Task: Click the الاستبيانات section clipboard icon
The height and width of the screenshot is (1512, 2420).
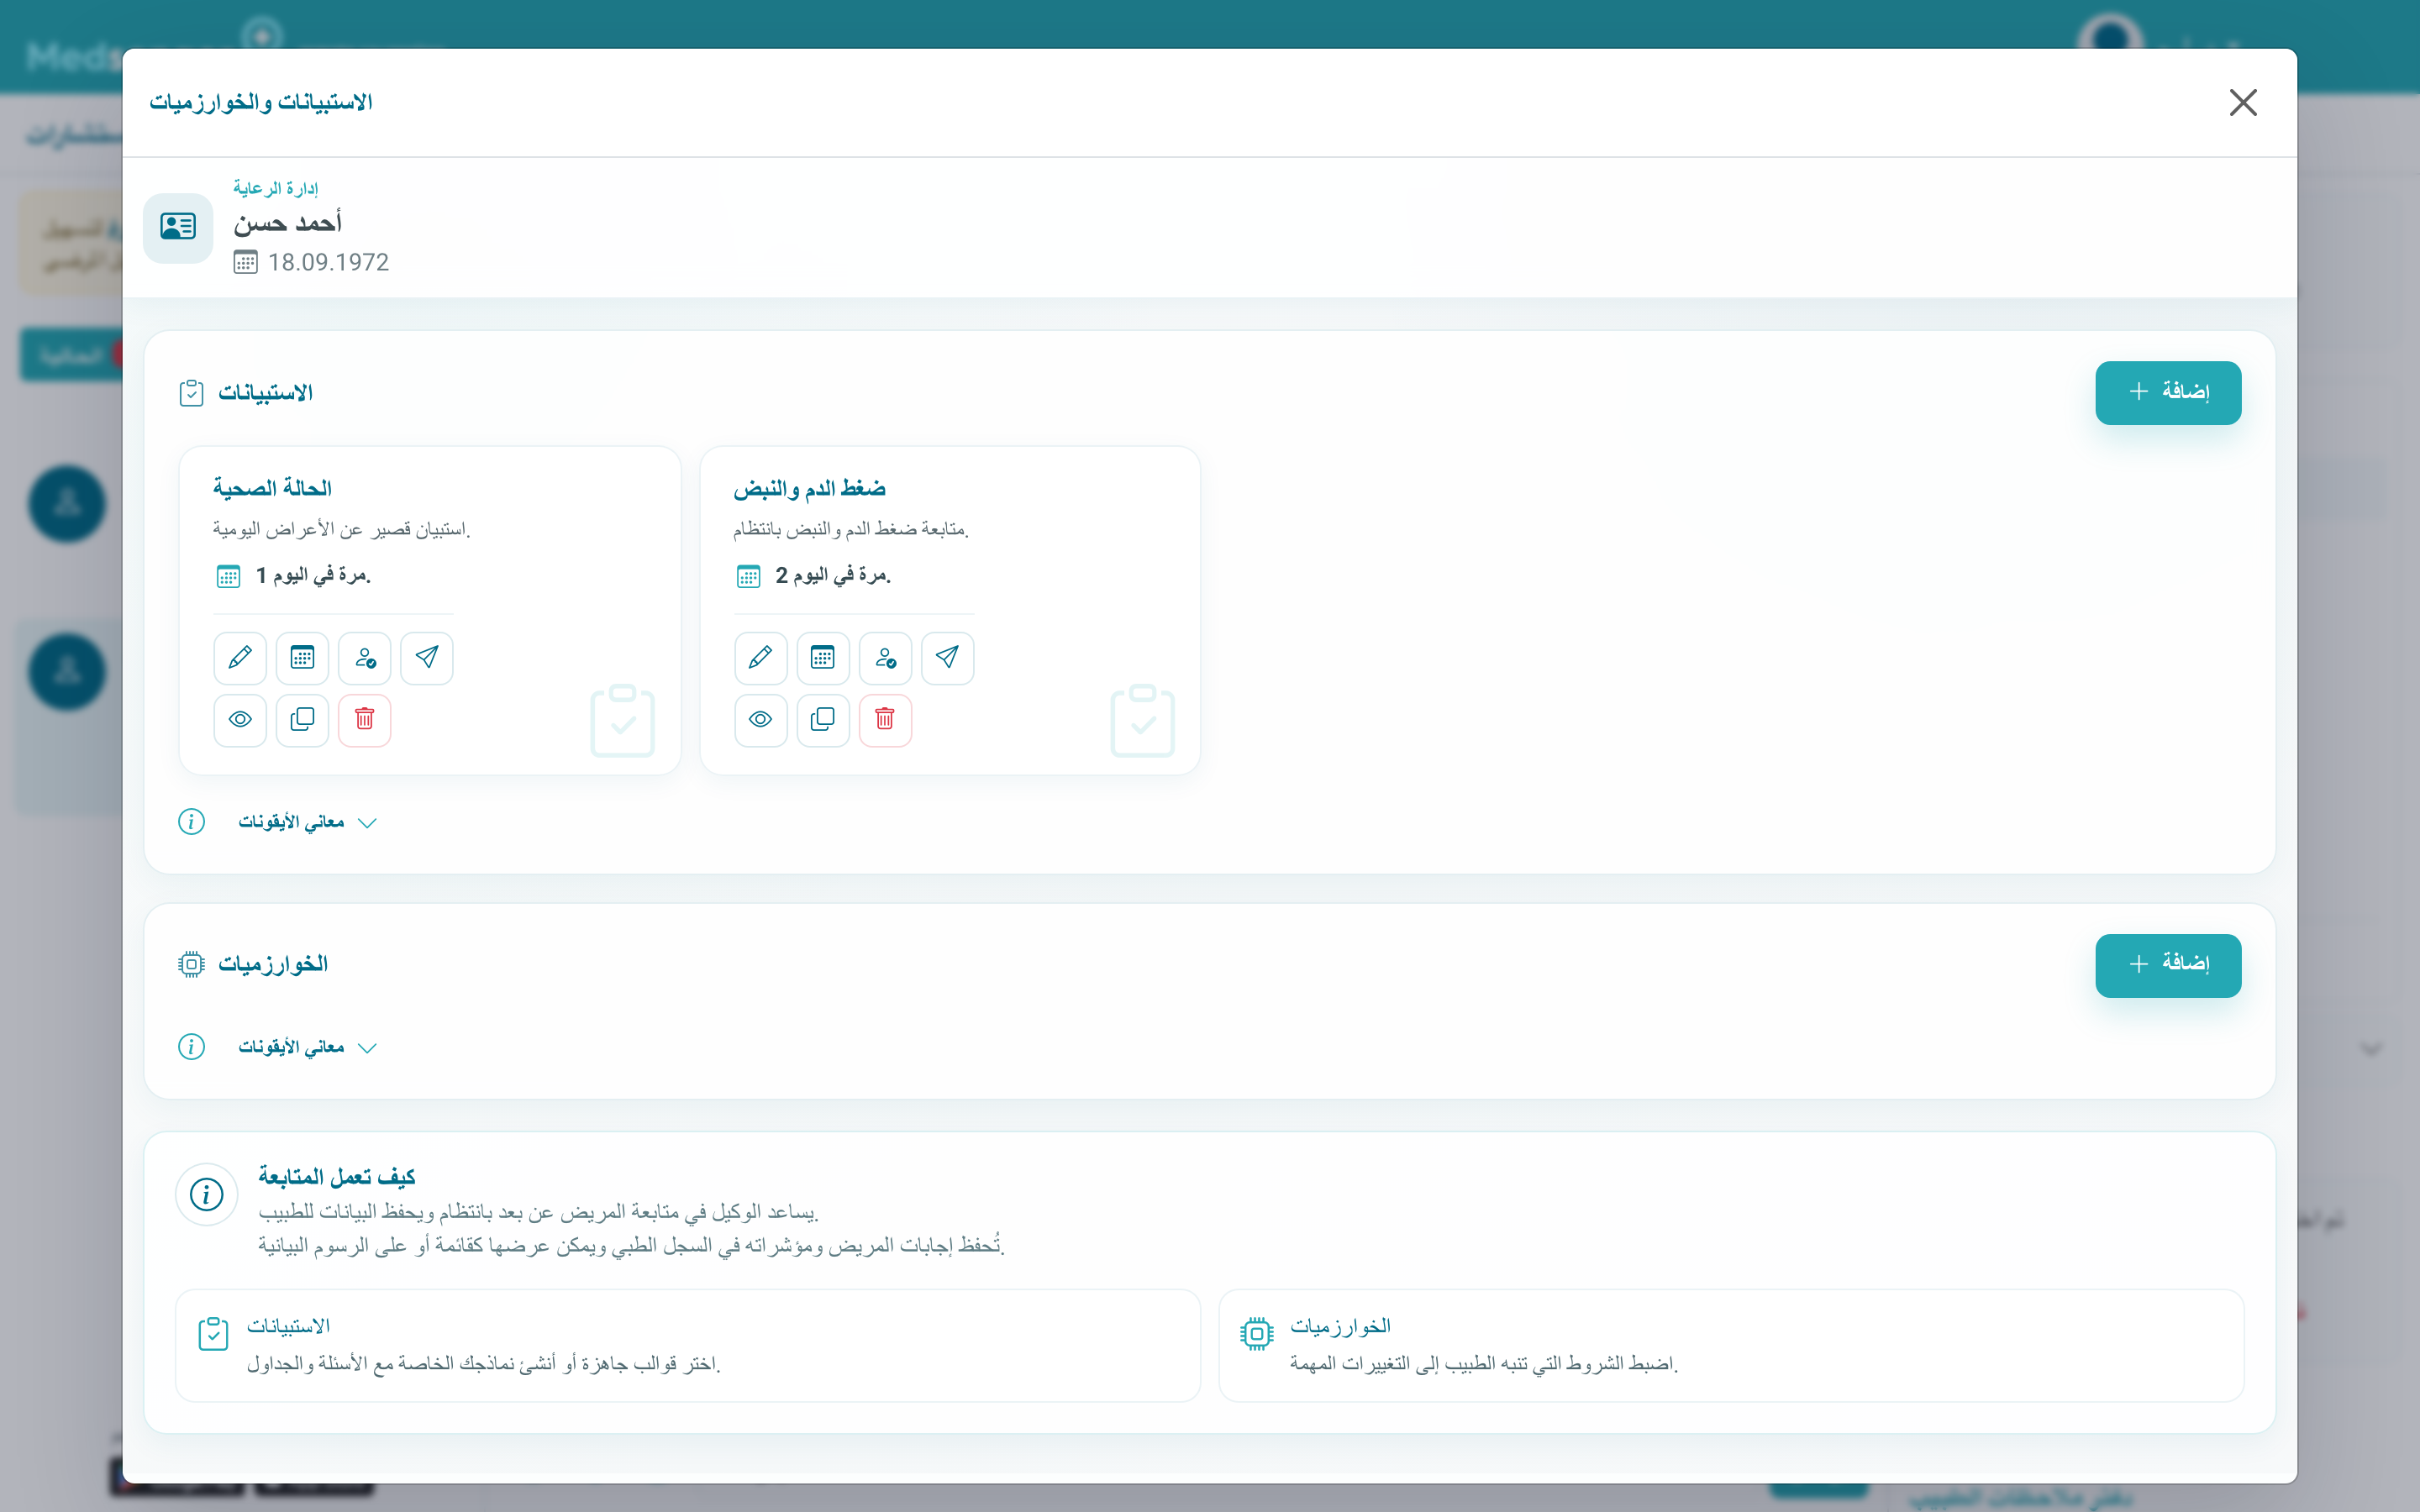Action: (191, 393)
